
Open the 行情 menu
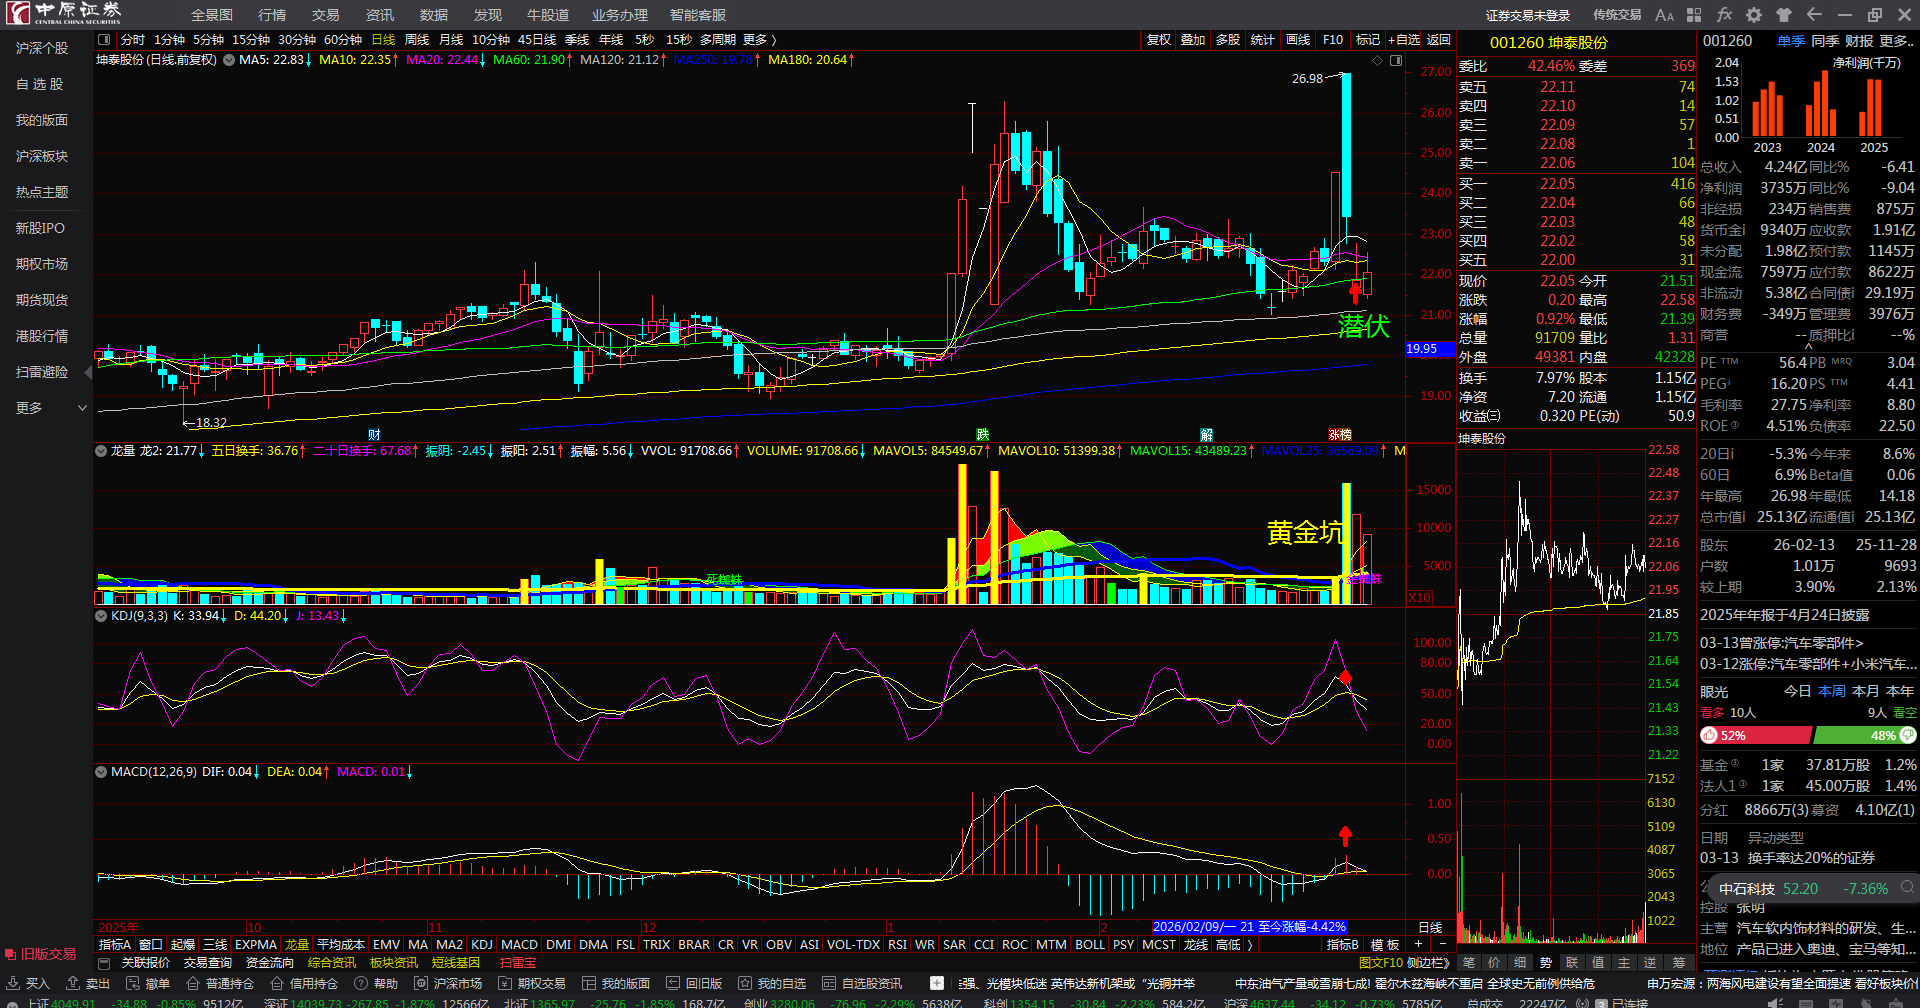coord(272,15)
